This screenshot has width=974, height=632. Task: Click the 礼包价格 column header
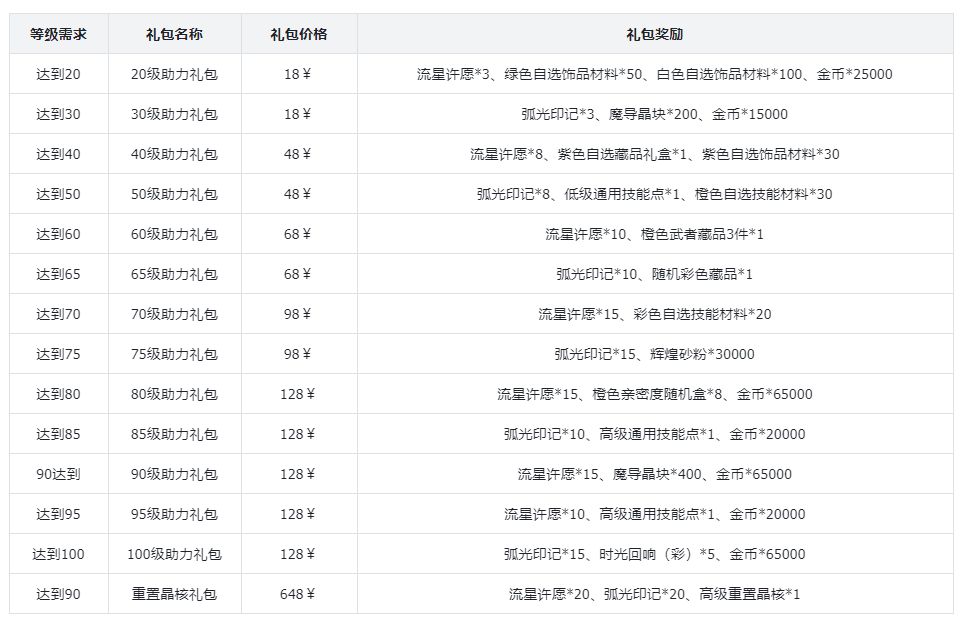(299, 34)
